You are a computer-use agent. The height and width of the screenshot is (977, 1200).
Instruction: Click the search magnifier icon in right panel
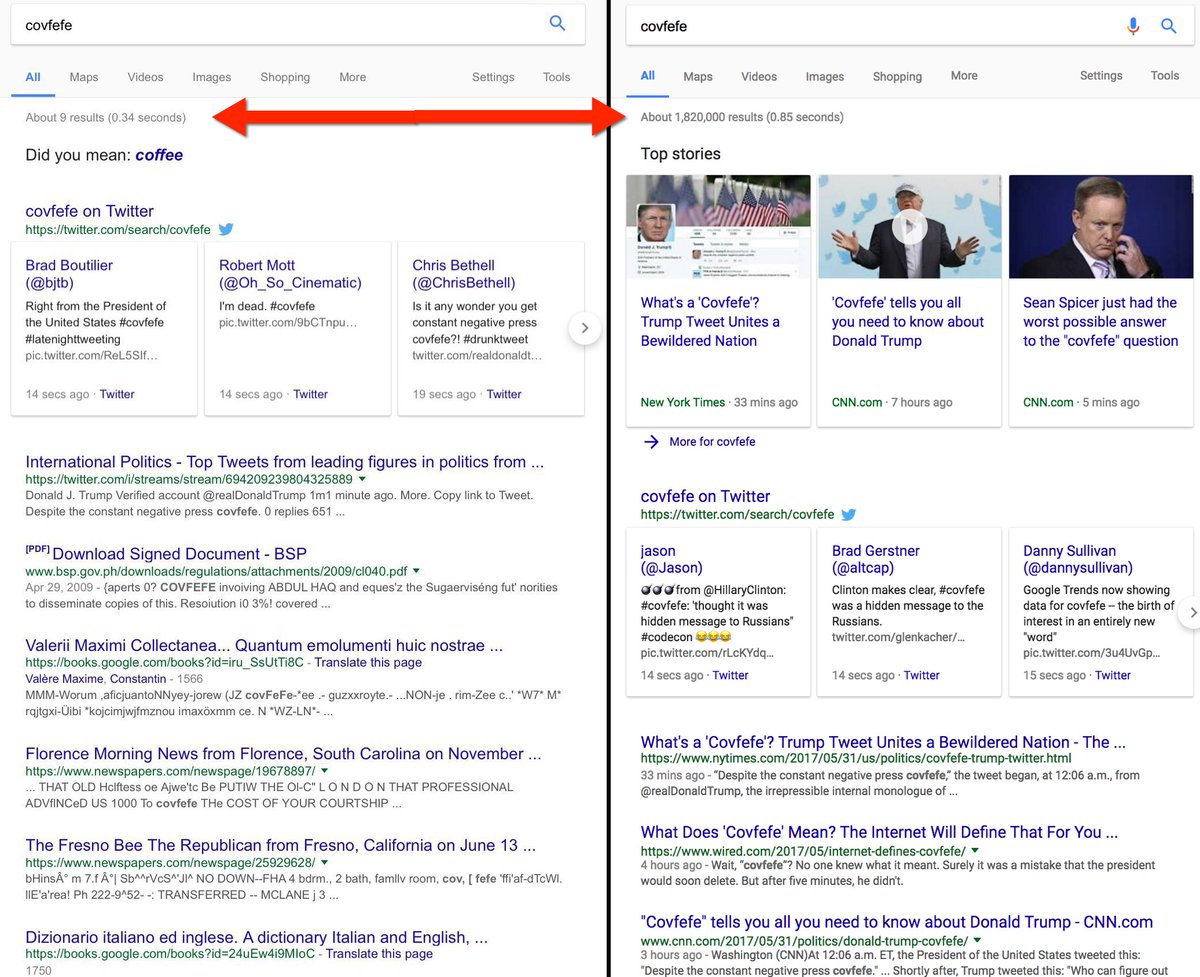[1168, 26]
